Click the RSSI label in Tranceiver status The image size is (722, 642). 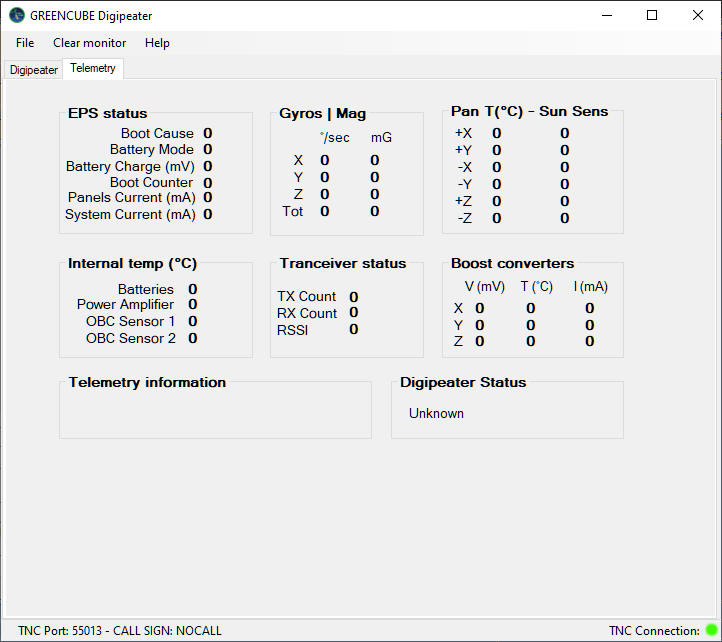292,330
